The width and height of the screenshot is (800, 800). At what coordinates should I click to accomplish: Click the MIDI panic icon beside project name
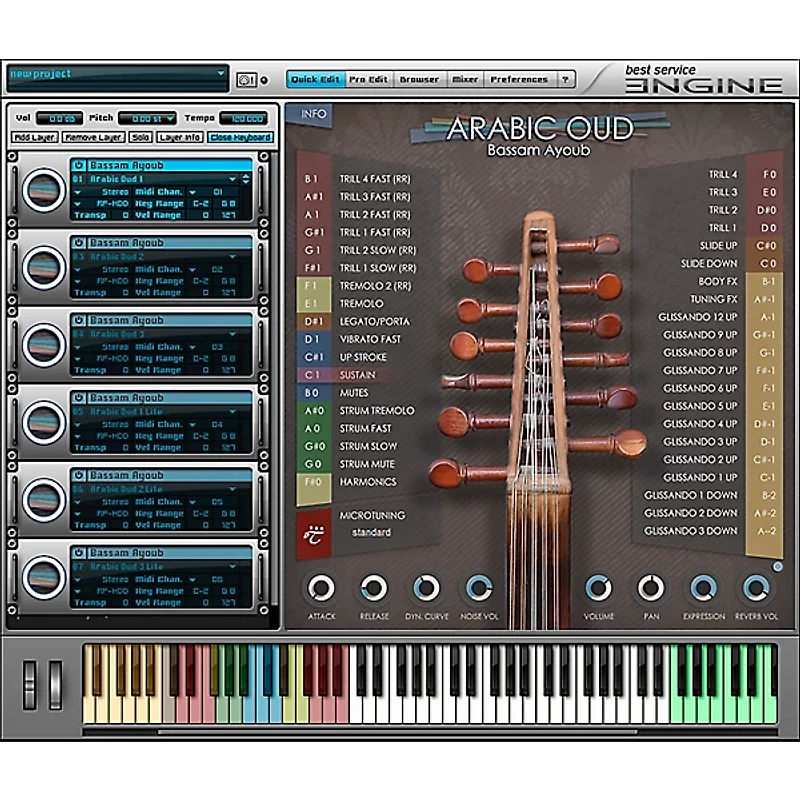pyautogui.click(x=246, y=80)
